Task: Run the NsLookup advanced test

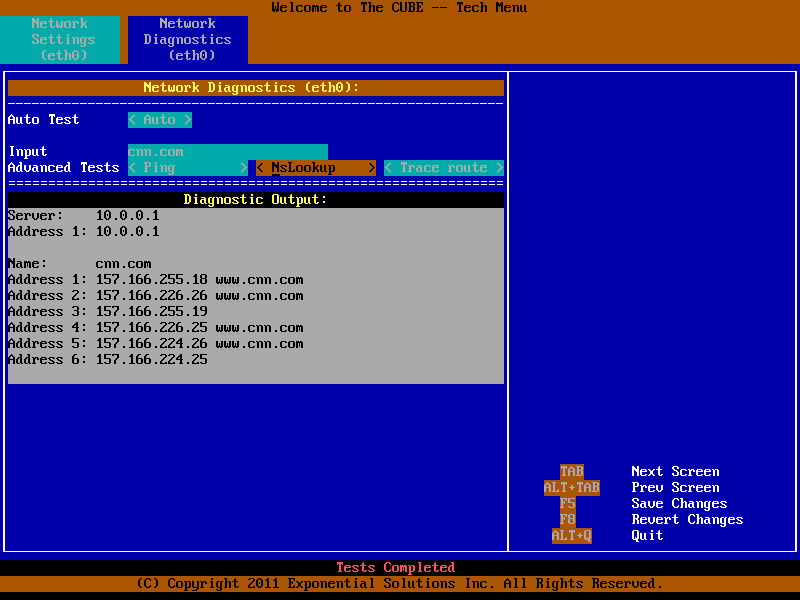Action: click(316, 167)
